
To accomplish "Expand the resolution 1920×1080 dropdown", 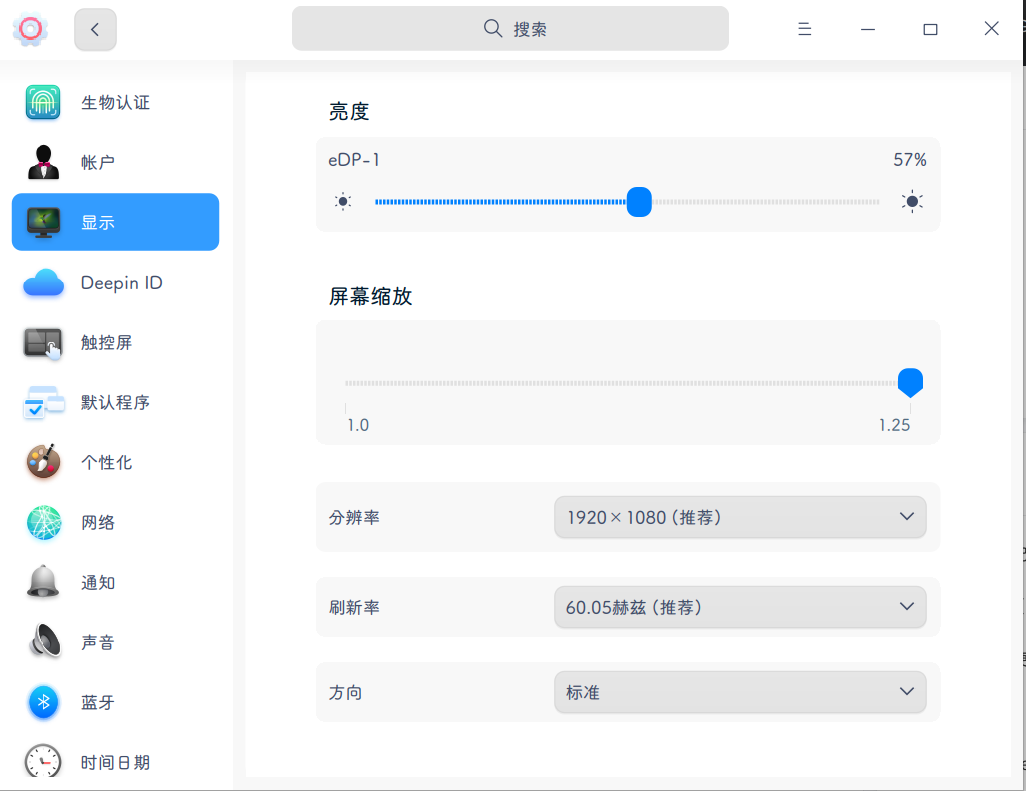I will point(740,517).
